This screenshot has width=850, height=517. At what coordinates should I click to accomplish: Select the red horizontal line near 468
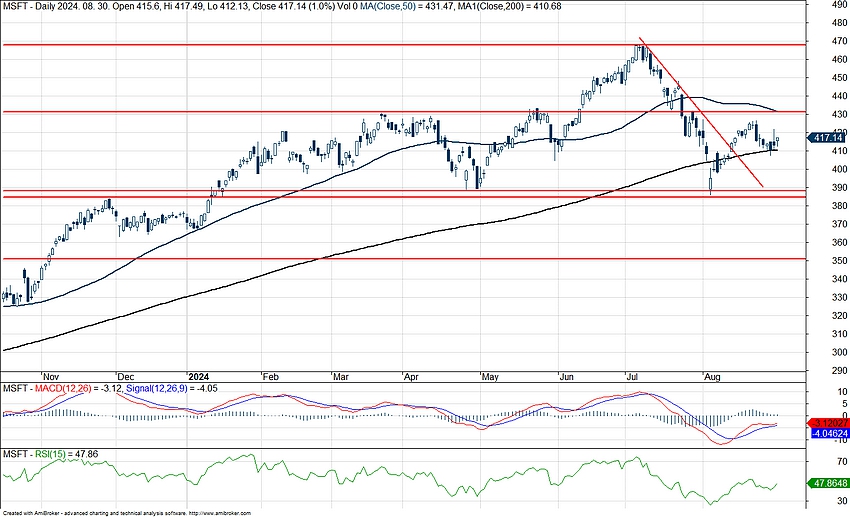pos(403,45)
